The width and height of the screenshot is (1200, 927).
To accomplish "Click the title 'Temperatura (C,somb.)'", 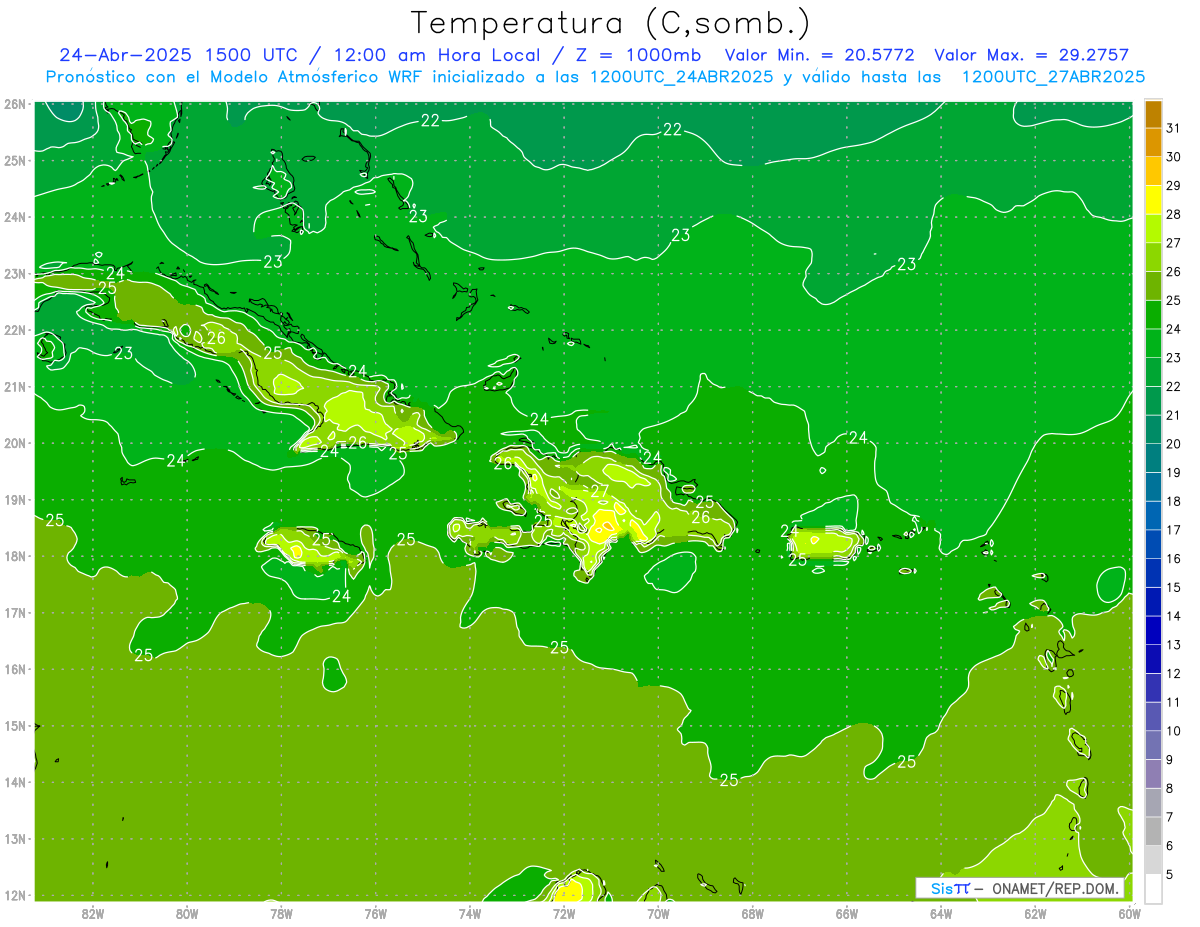I will point(611,24).
